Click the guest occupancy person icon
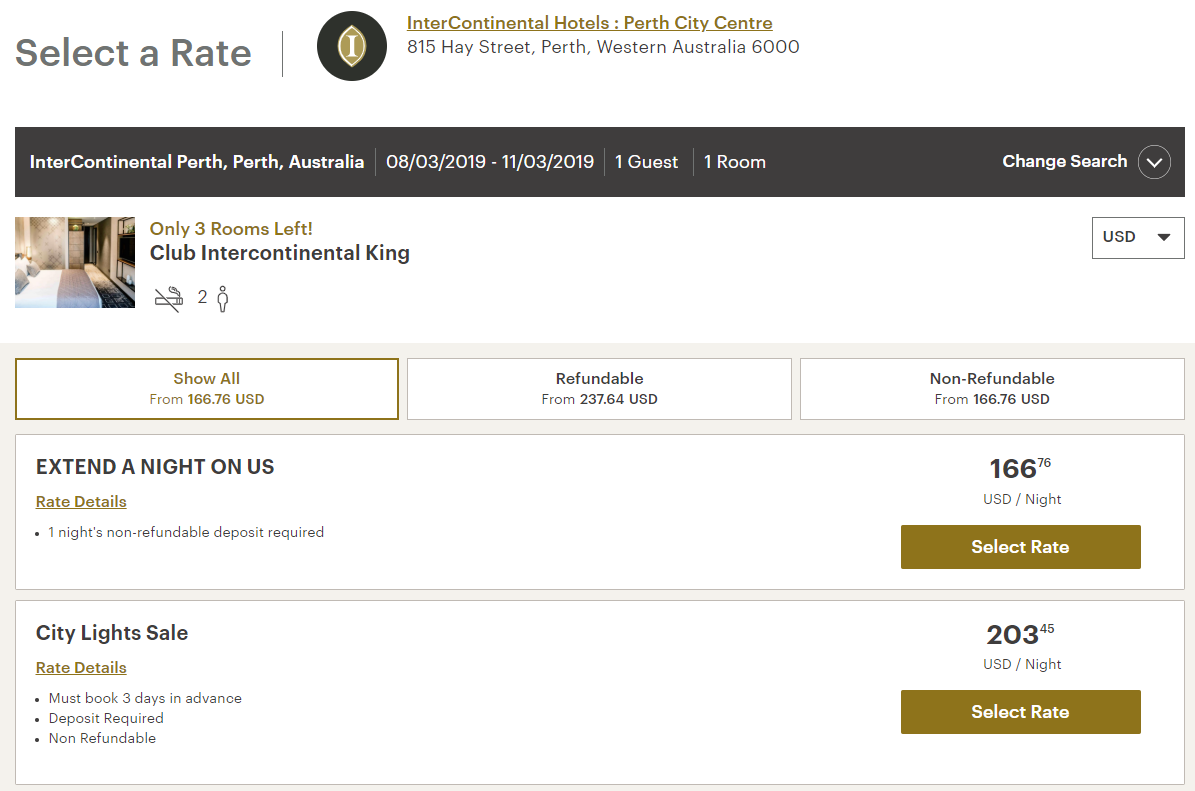Screen dimensions: 1195x791 pyautogui.click(x=222, y=298)
